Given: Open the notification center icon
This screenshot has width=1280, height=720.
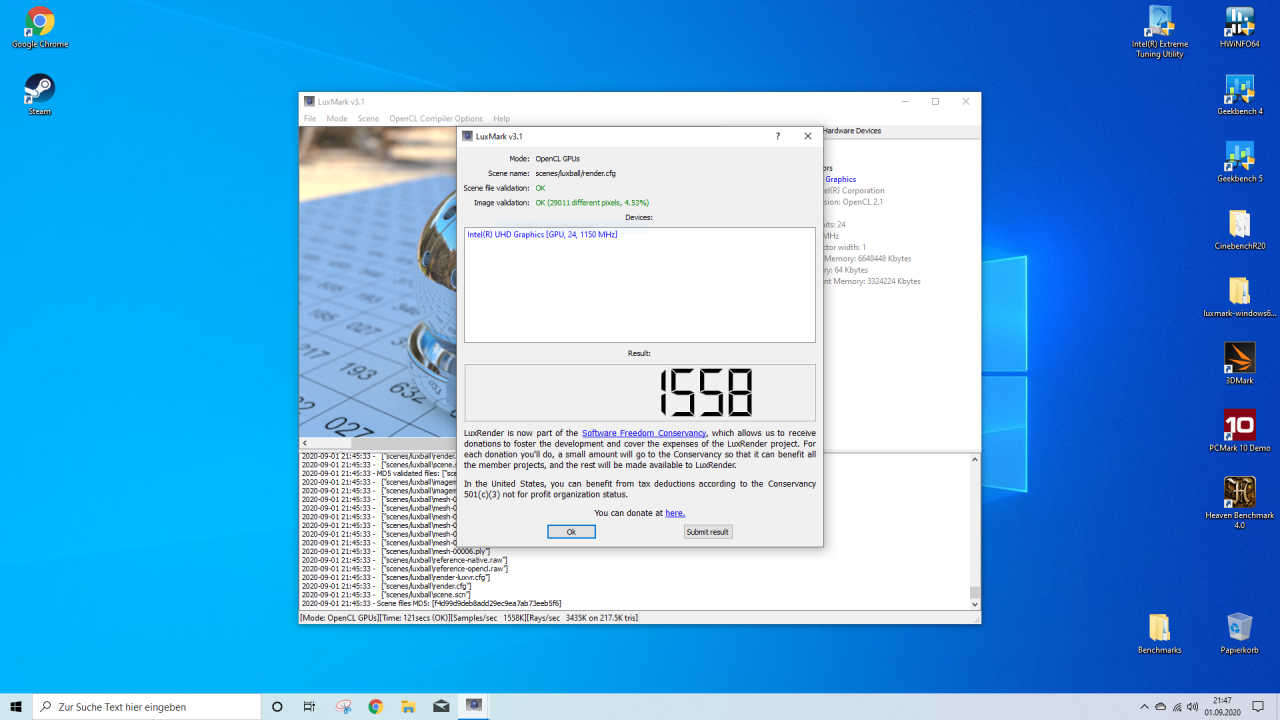Looking at the screenshot, I should point(1259,706).
